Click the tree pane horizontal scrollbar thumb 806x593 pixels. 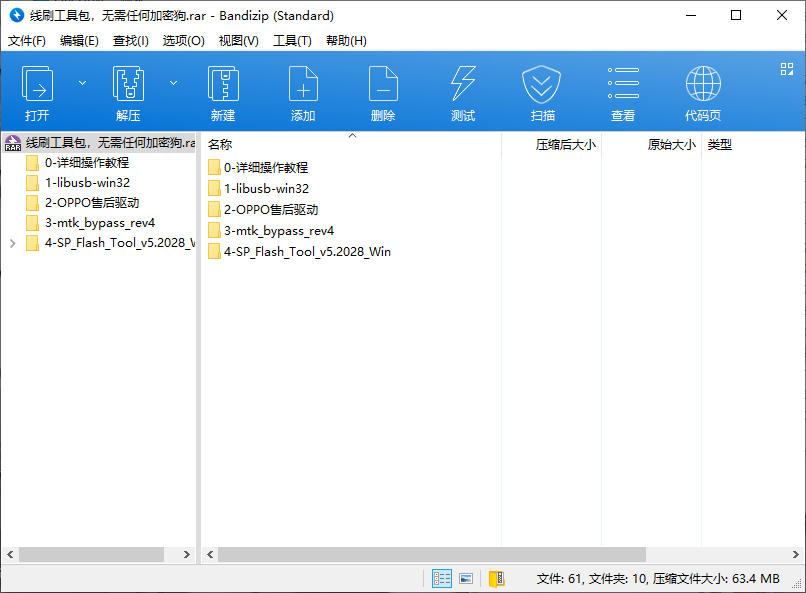[91, 554]
